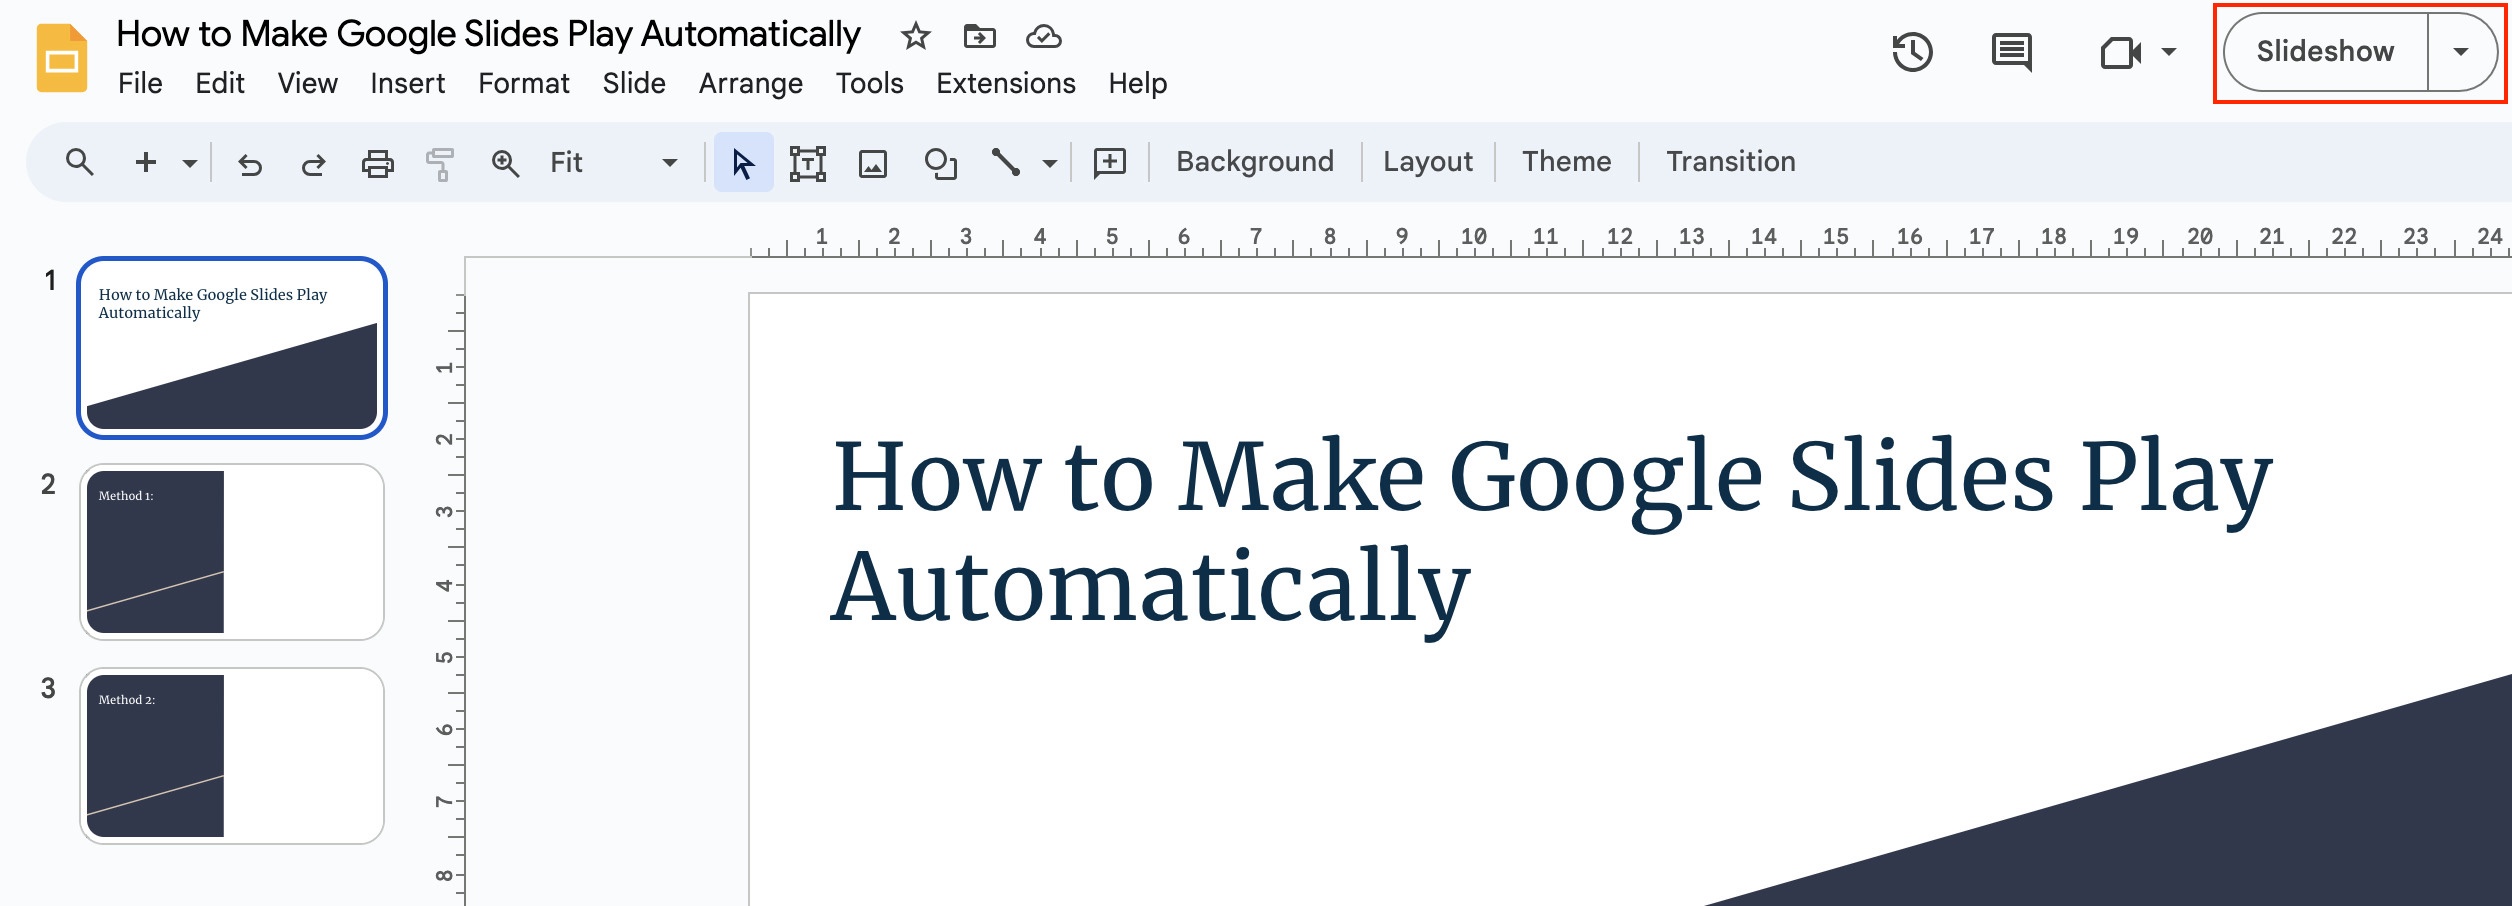Click the Undo icon

(250, 163)
